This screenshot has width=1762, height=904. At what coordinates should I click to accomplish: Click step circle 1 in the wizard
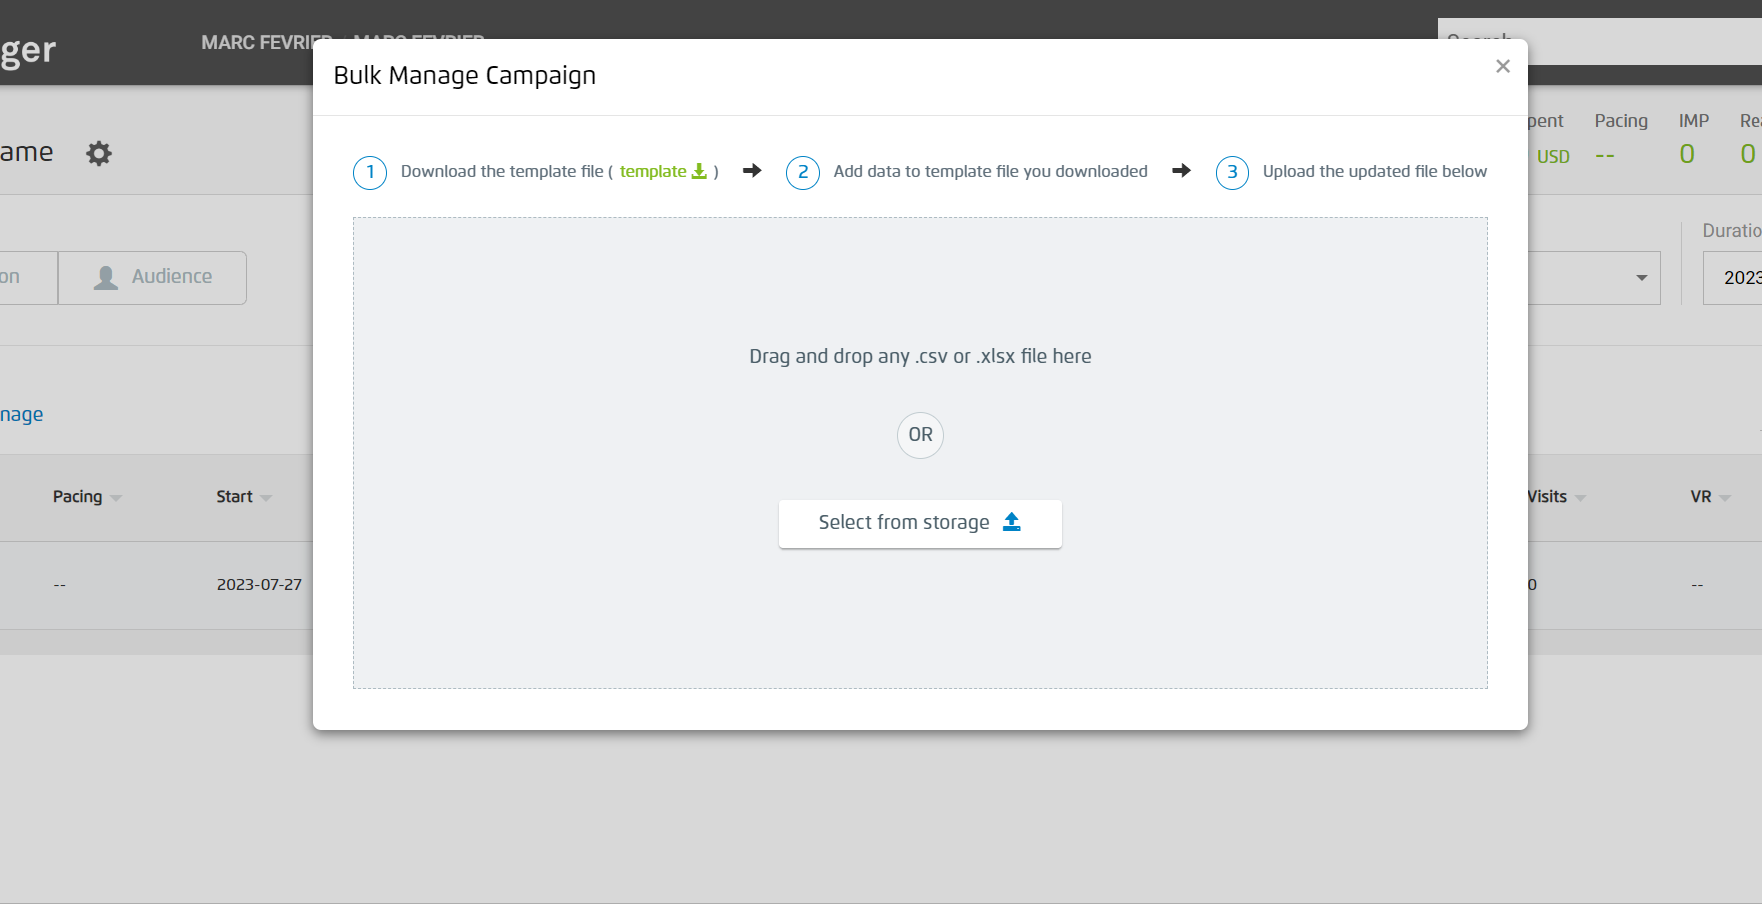369,172
